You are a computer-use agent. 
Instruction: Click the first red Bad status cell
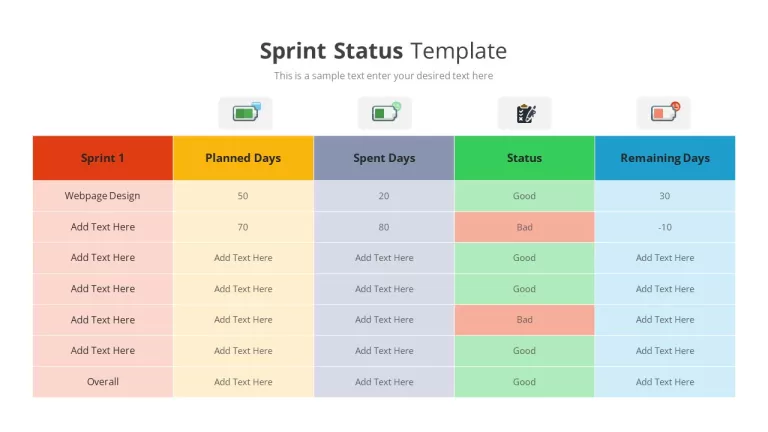coord(525,227)
